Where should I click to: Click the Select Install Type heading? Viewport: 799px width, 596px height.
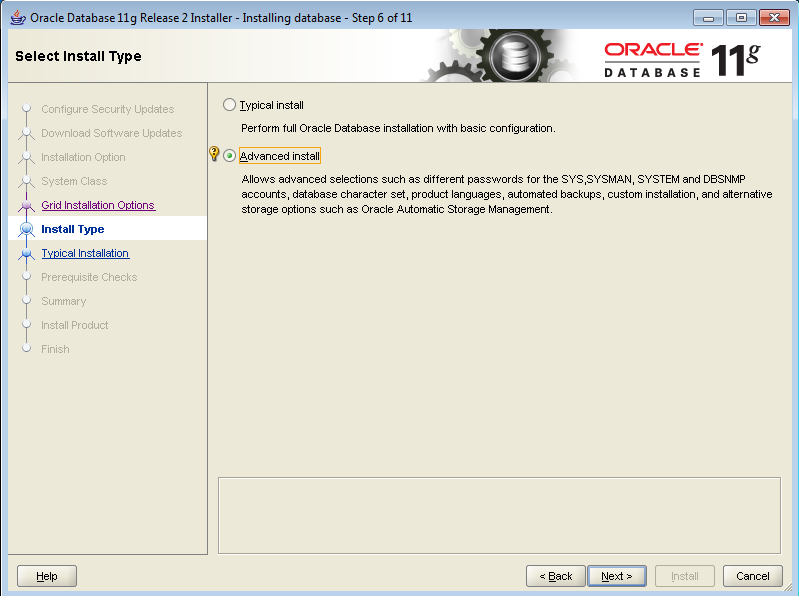click(78, 56)
